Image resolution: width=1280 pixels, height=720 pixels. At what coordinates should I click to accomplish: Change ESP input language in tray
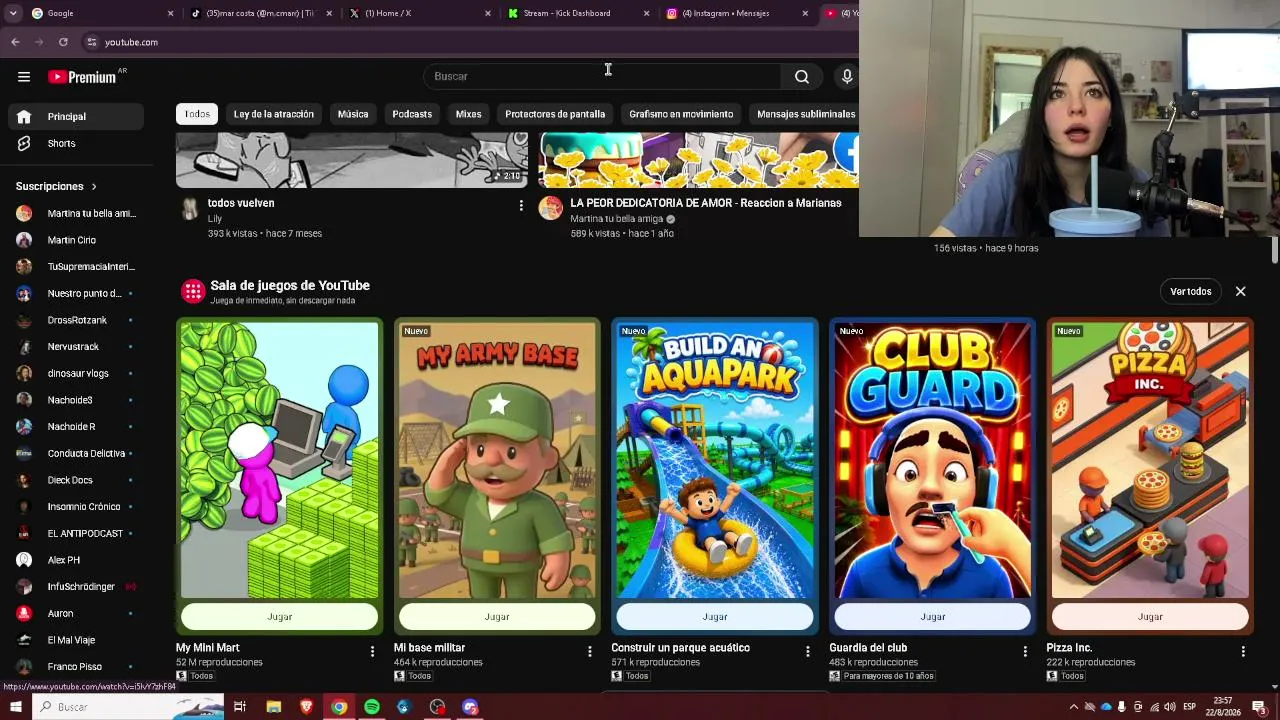tap(1189, 707)
